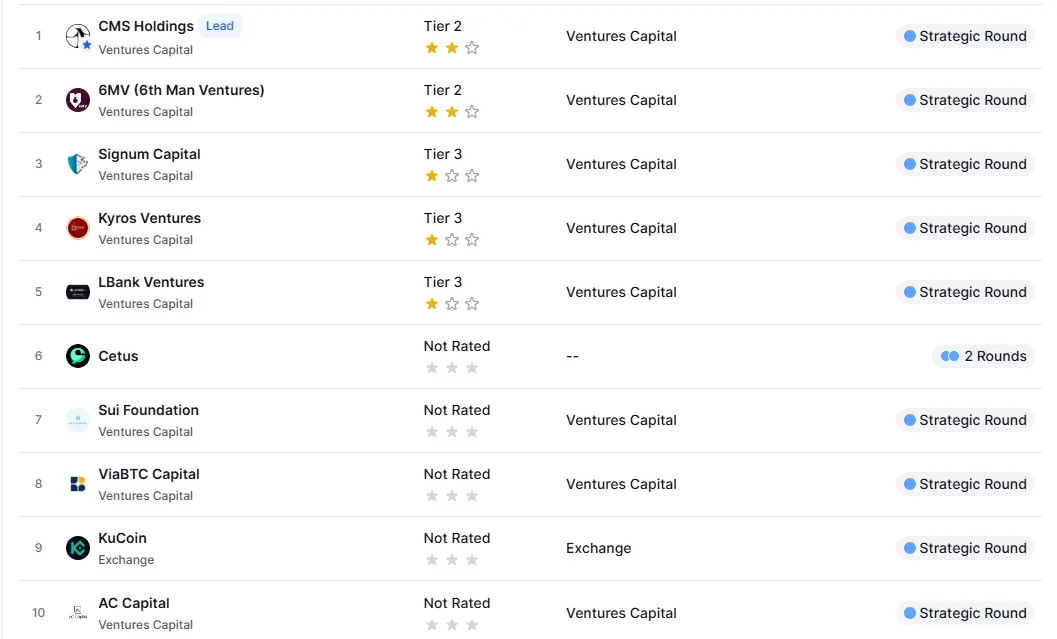The height and width of the screenshot is (639, 1057).
Task: Click the CMS Holdings logo icon
Action: tap(77, 36)
